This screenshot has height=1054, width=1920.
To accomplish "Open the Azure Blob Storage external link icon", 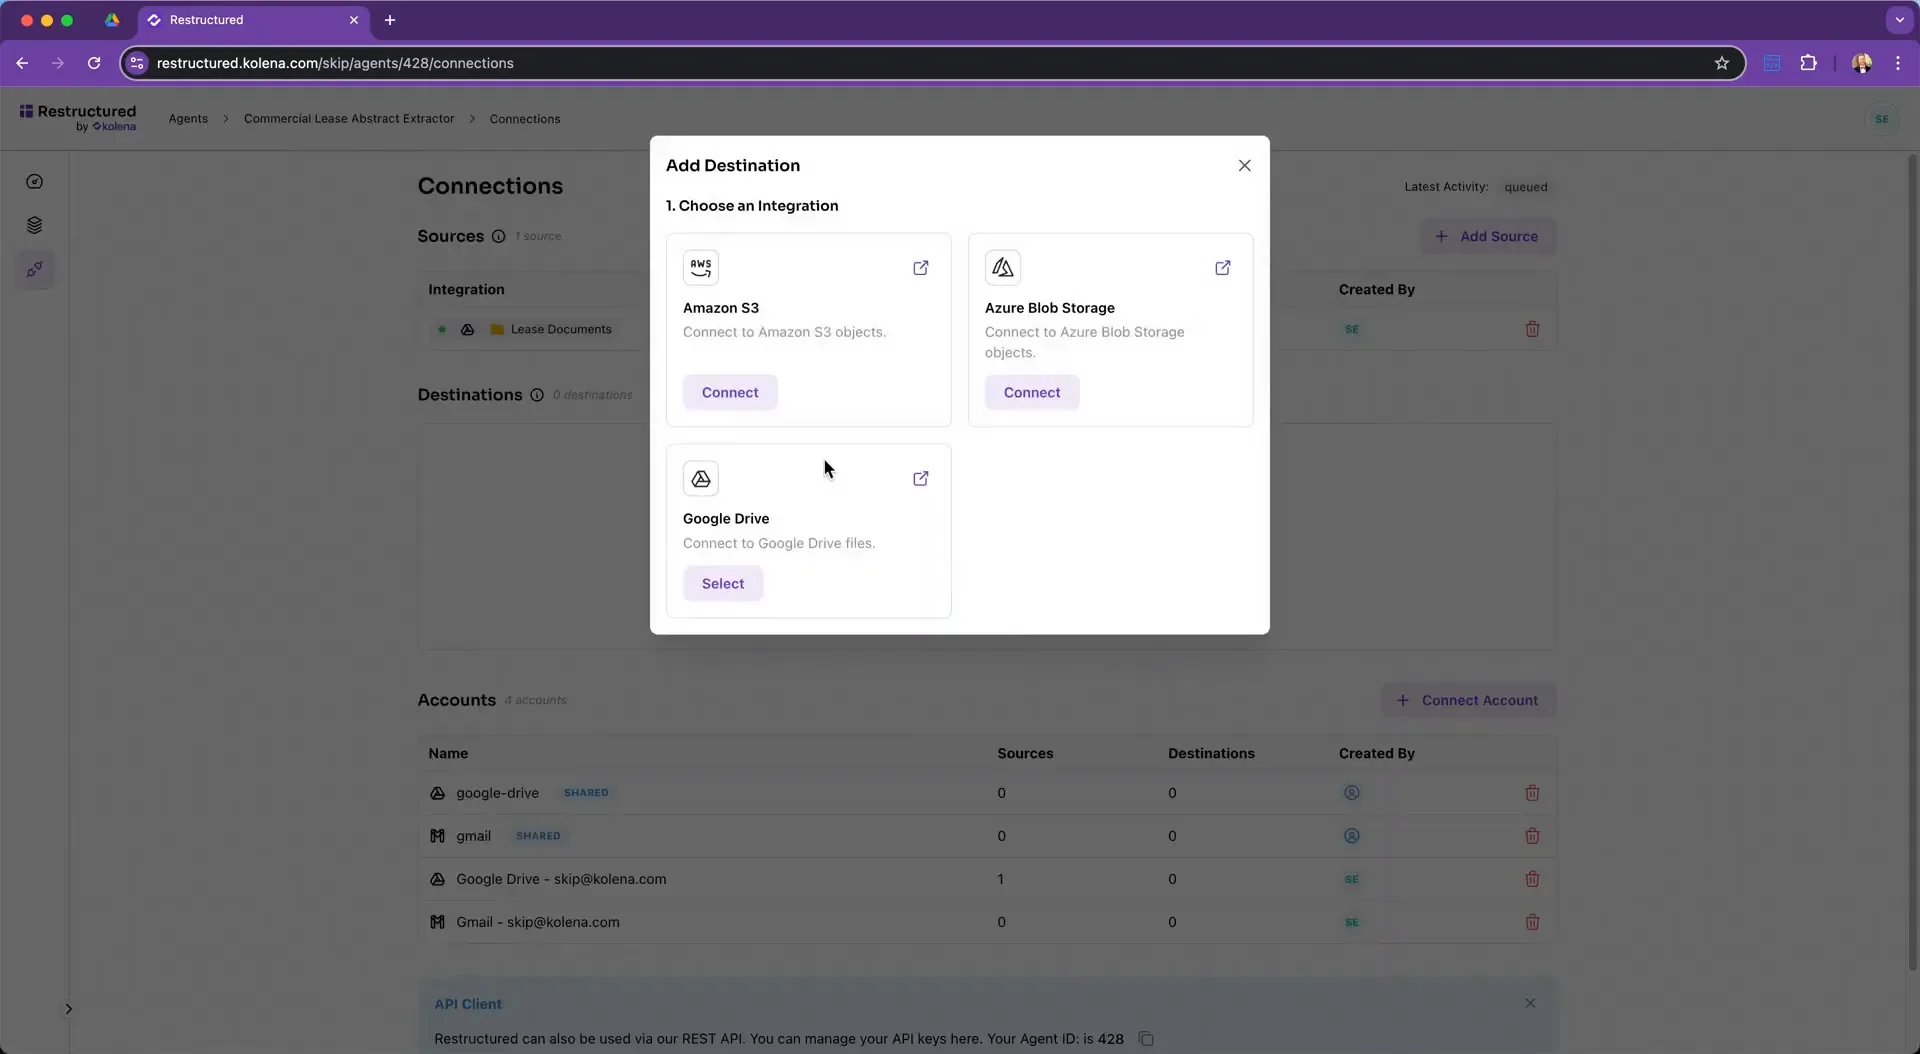I will pyautogui.click(x=1223, y=267).
